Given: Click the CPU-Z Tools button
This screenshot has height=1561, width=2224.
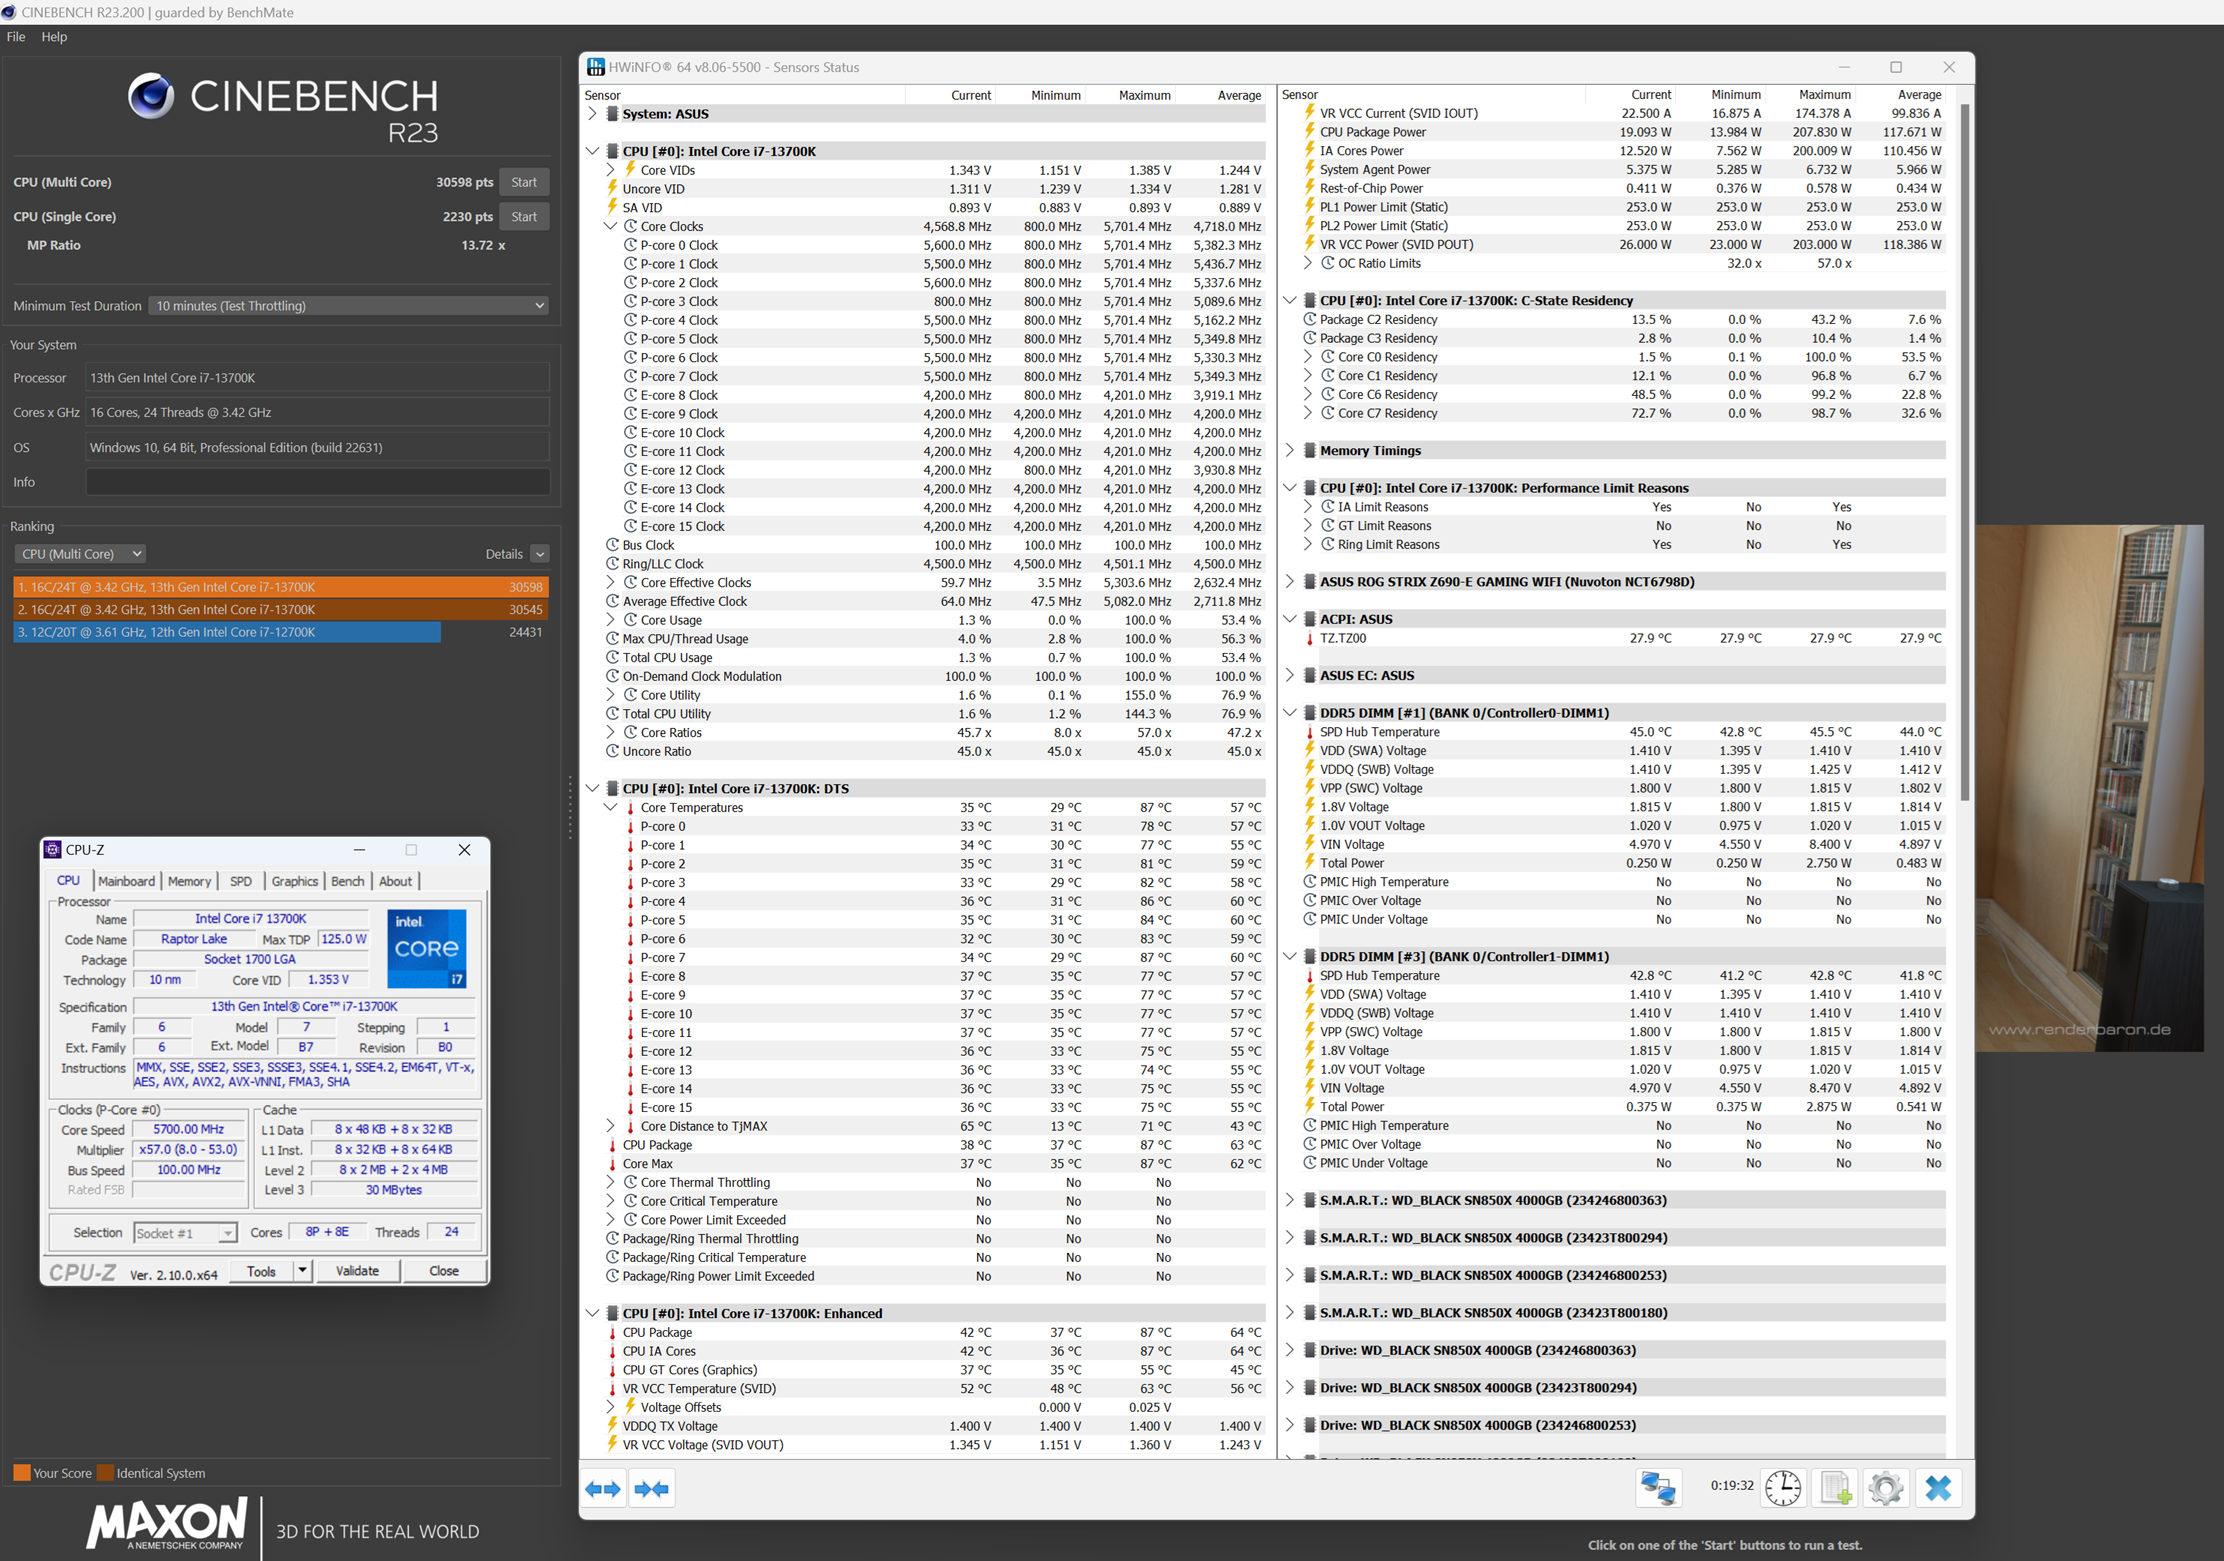Looking at the screenshot, I should coord(261,1271).
